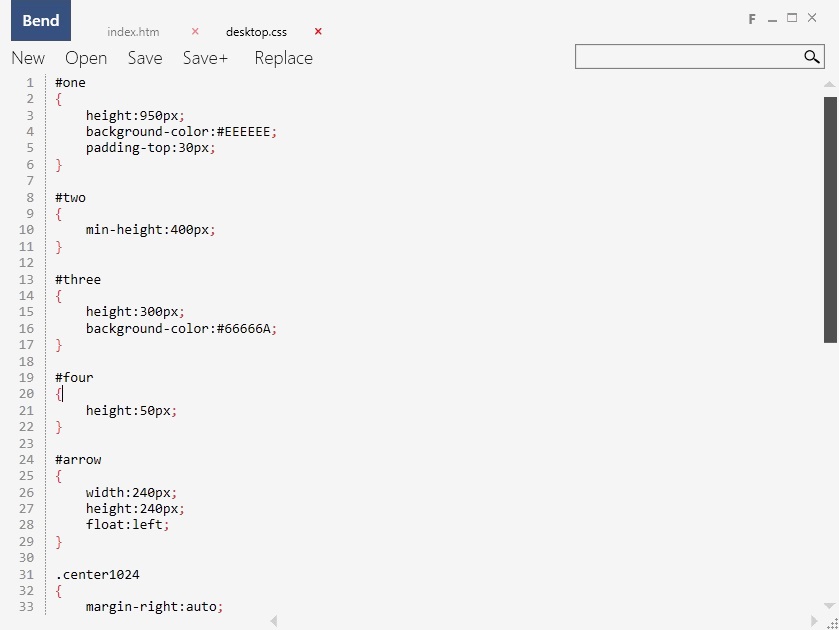
Task: Switch to the index.htm tab
Action: click(133, 32)
